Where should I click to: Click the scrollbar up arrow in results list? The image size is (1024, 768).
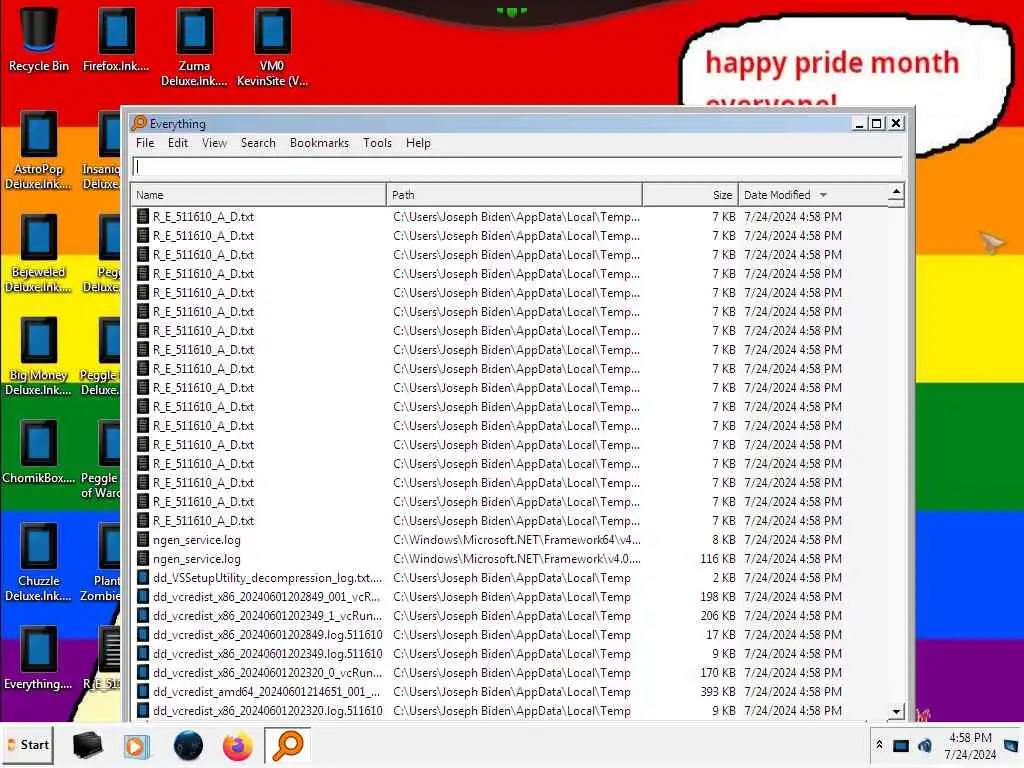pyautogui.click(x=896, y=191)
